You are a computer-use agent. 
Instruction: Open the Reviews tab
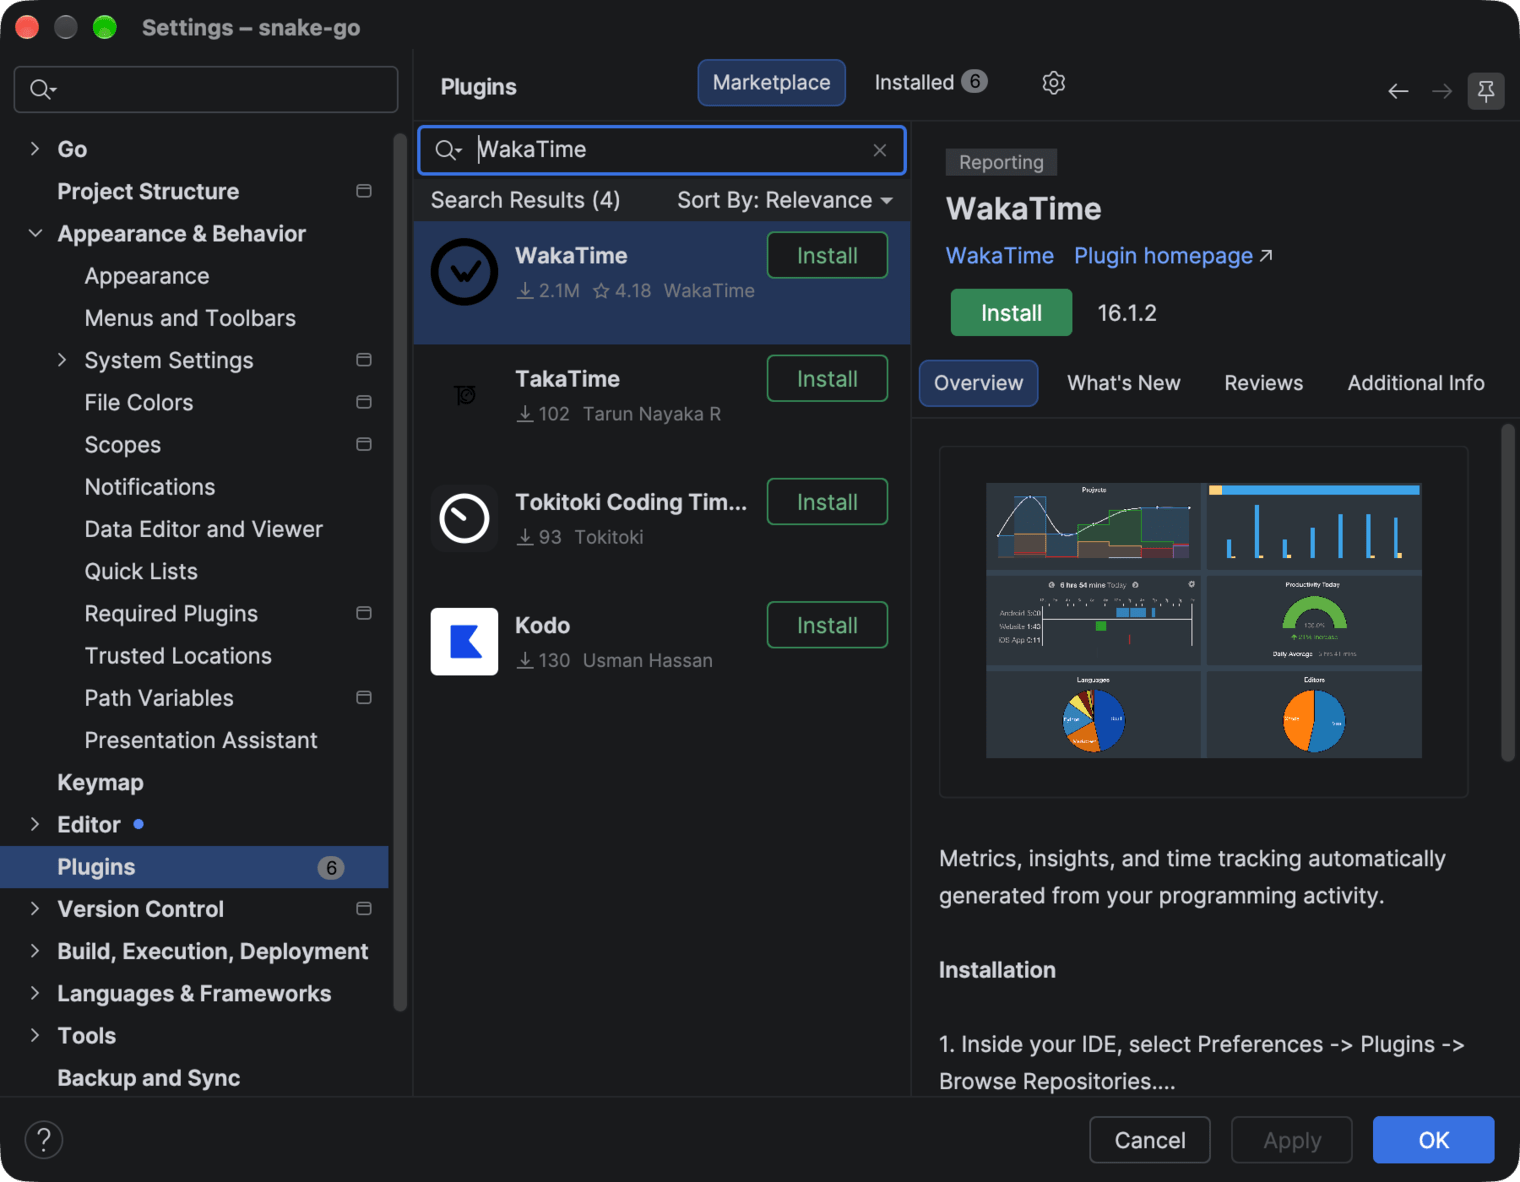click(1263, 383)
